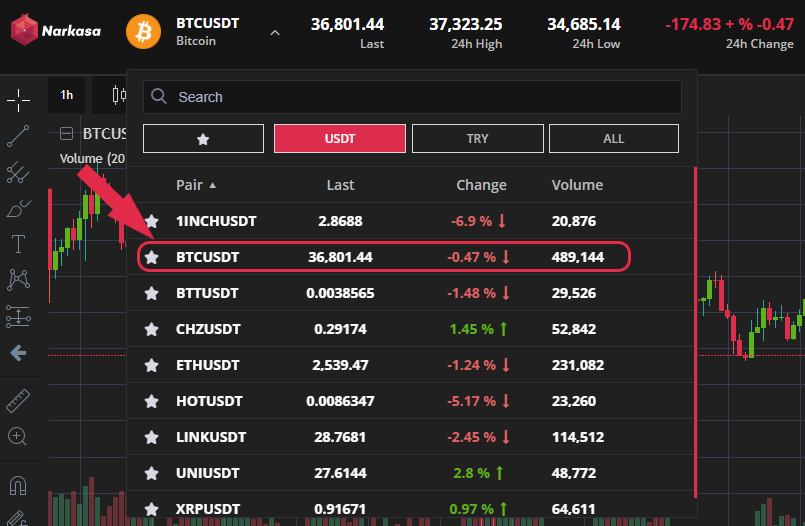The height and width of the screenshot is (526, 805).
Task: Select the brush drawing tool
Action: click(x=18, y=208)
